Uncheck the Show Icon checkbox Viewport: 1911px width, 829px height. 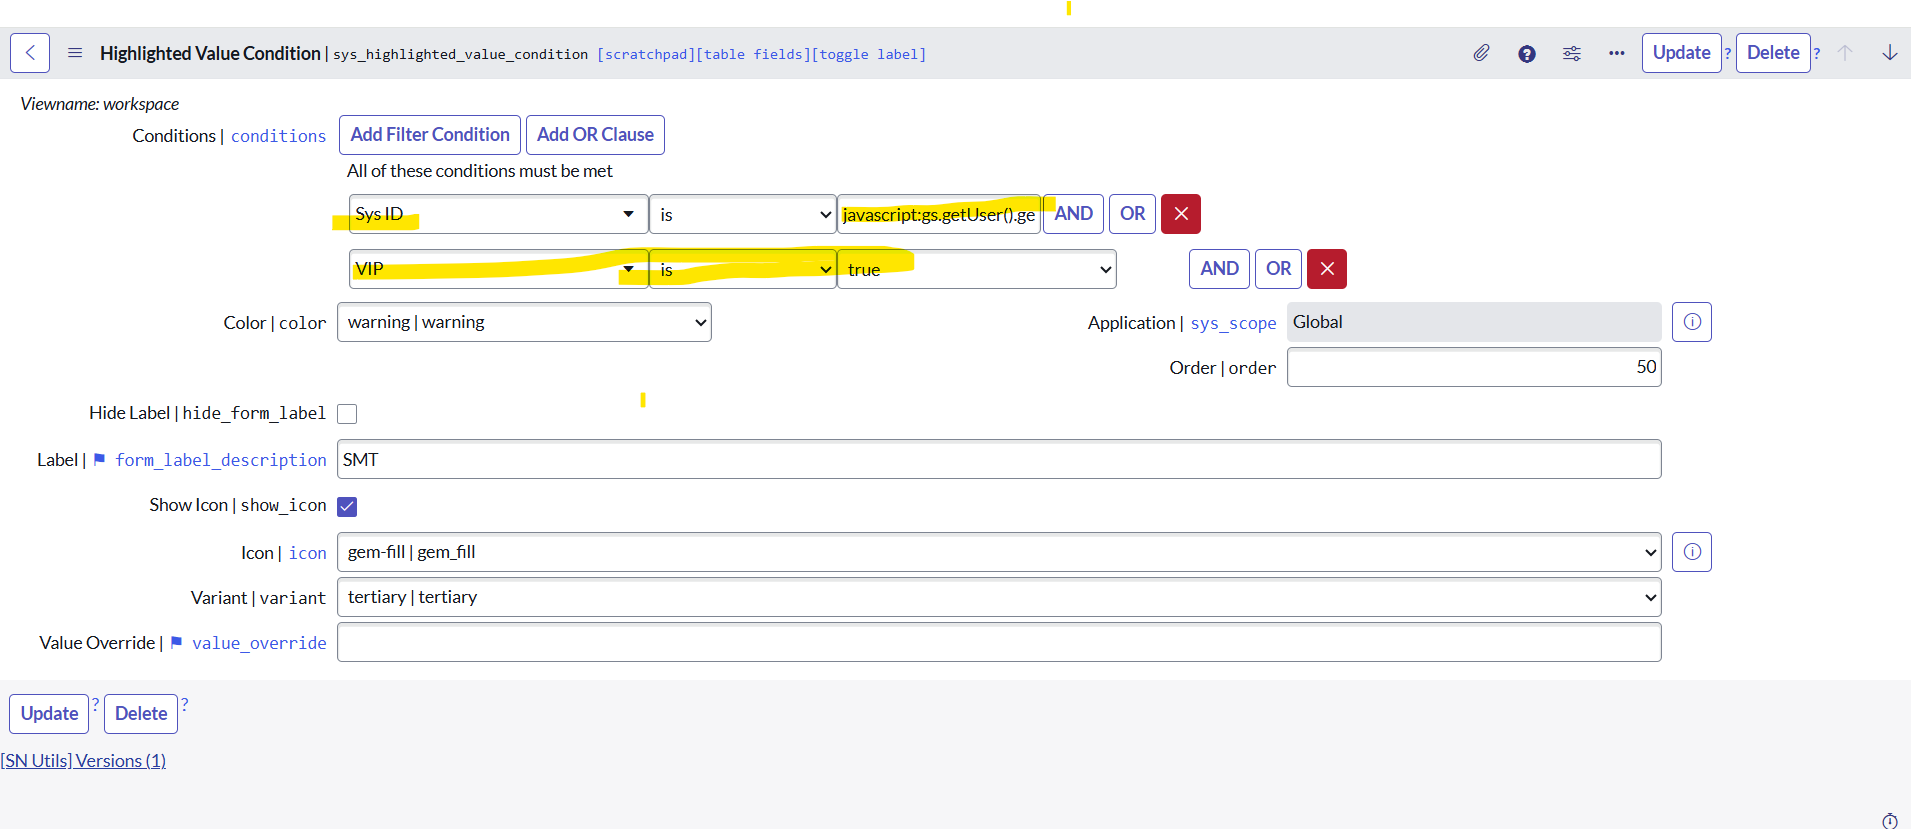click(347, 506)
